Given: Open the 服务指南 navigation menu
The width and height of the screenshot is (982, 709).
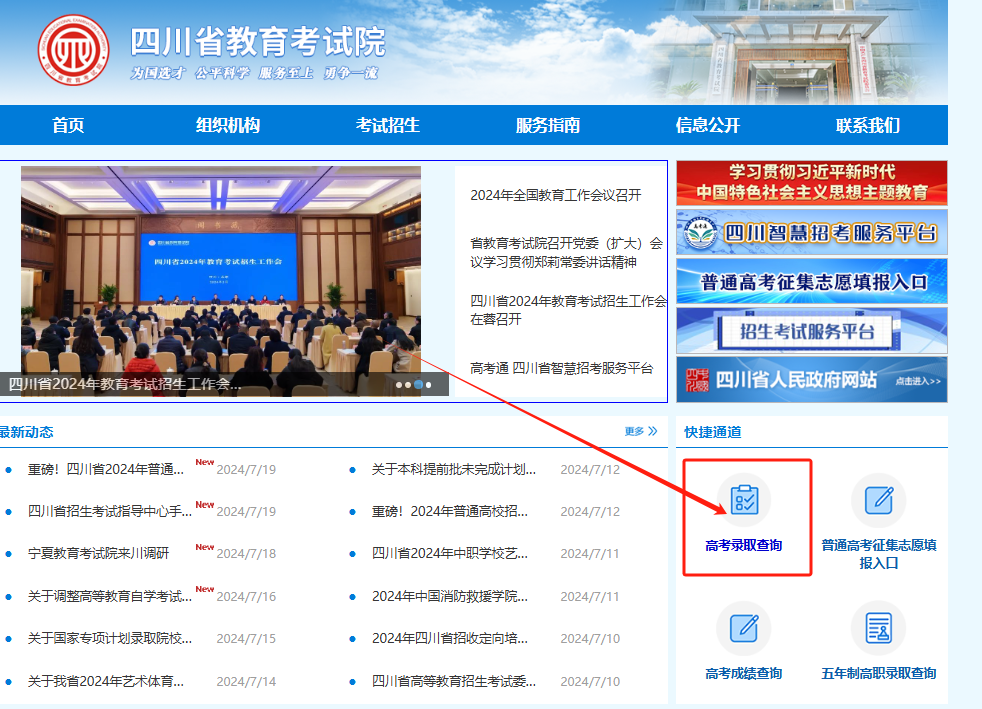Looking at the screenshot, I should click(547, 125).
